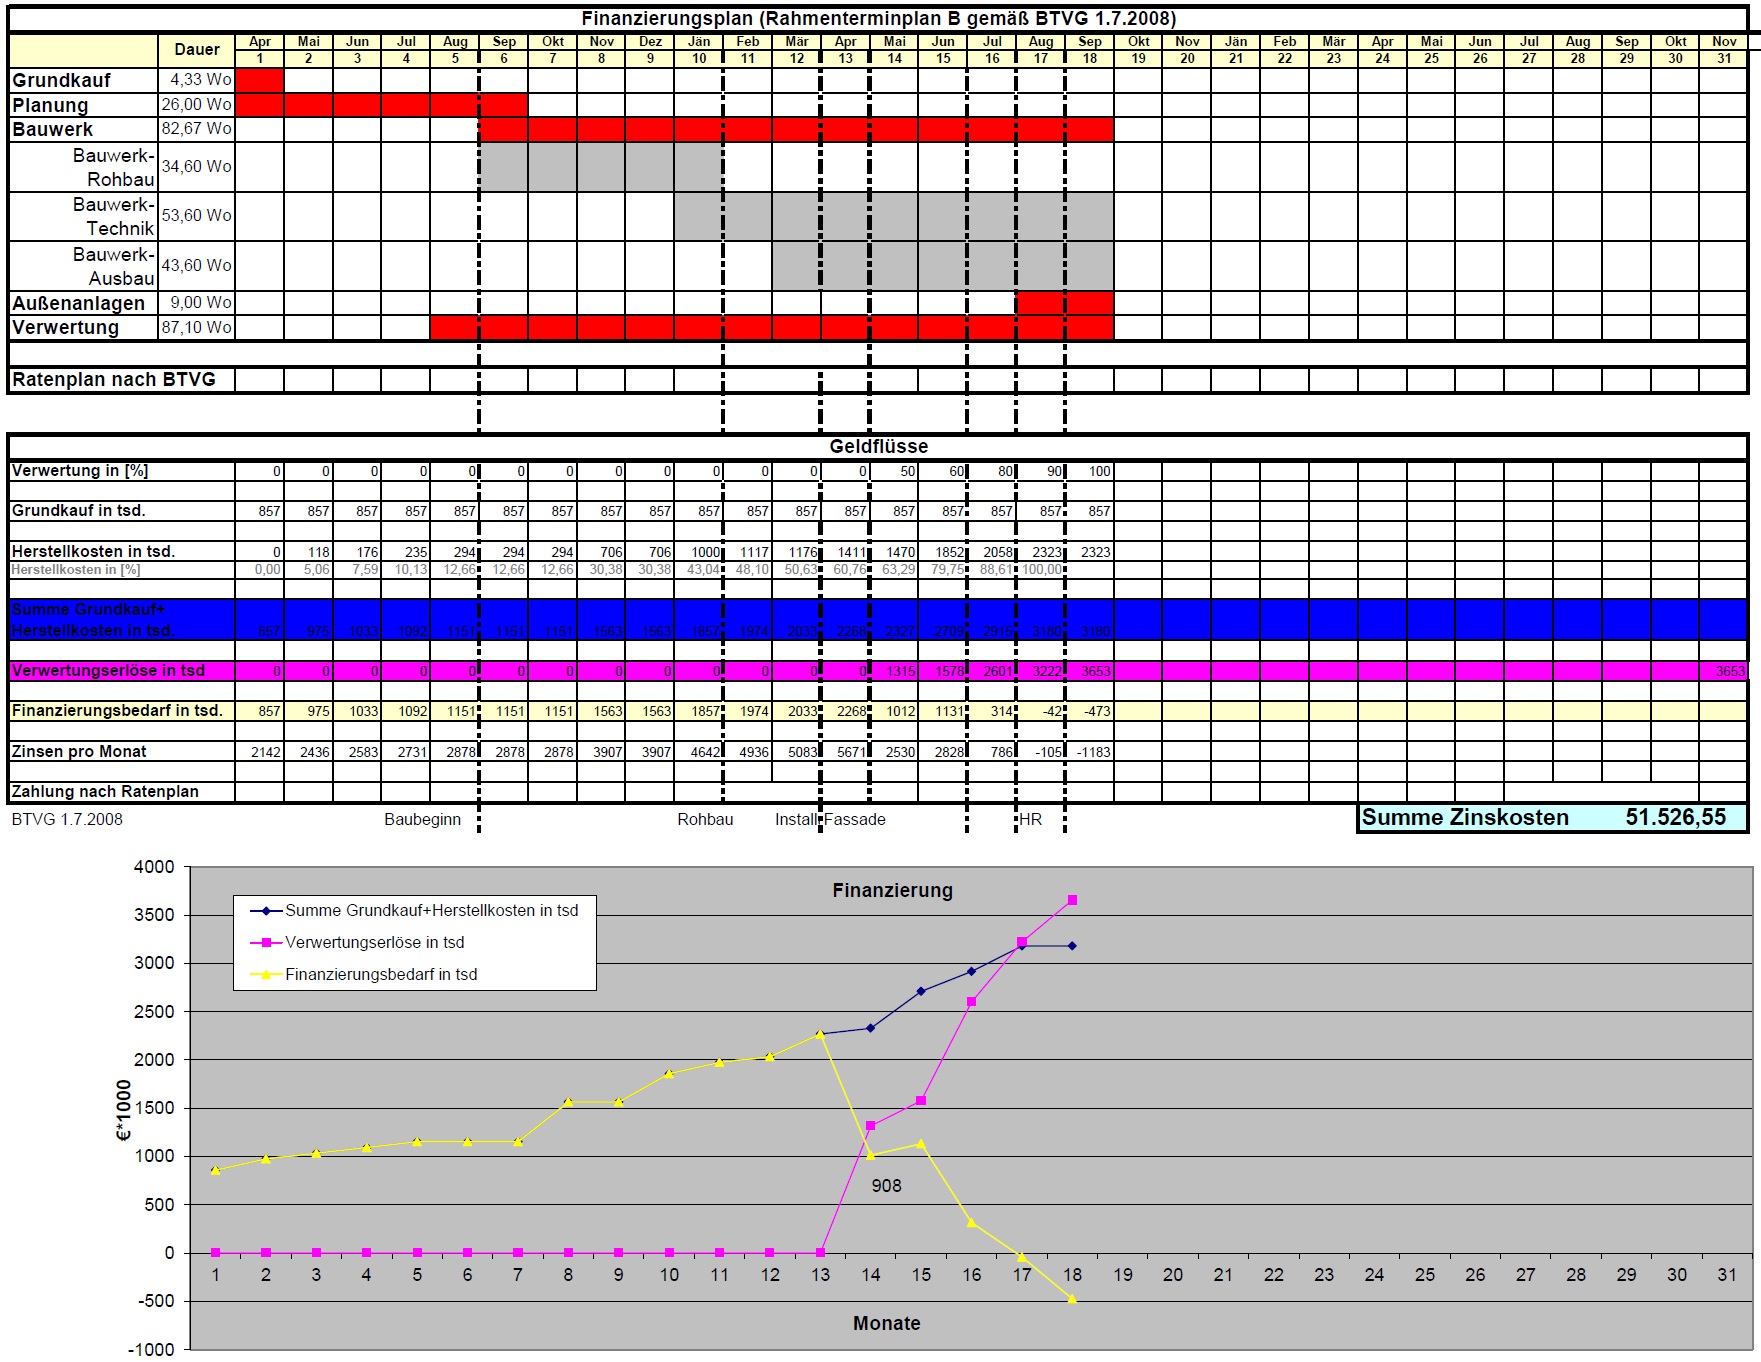Screen dimensions: 1761x1362
Task: Select duration cell 26,00 Wo
Action: 197,105
